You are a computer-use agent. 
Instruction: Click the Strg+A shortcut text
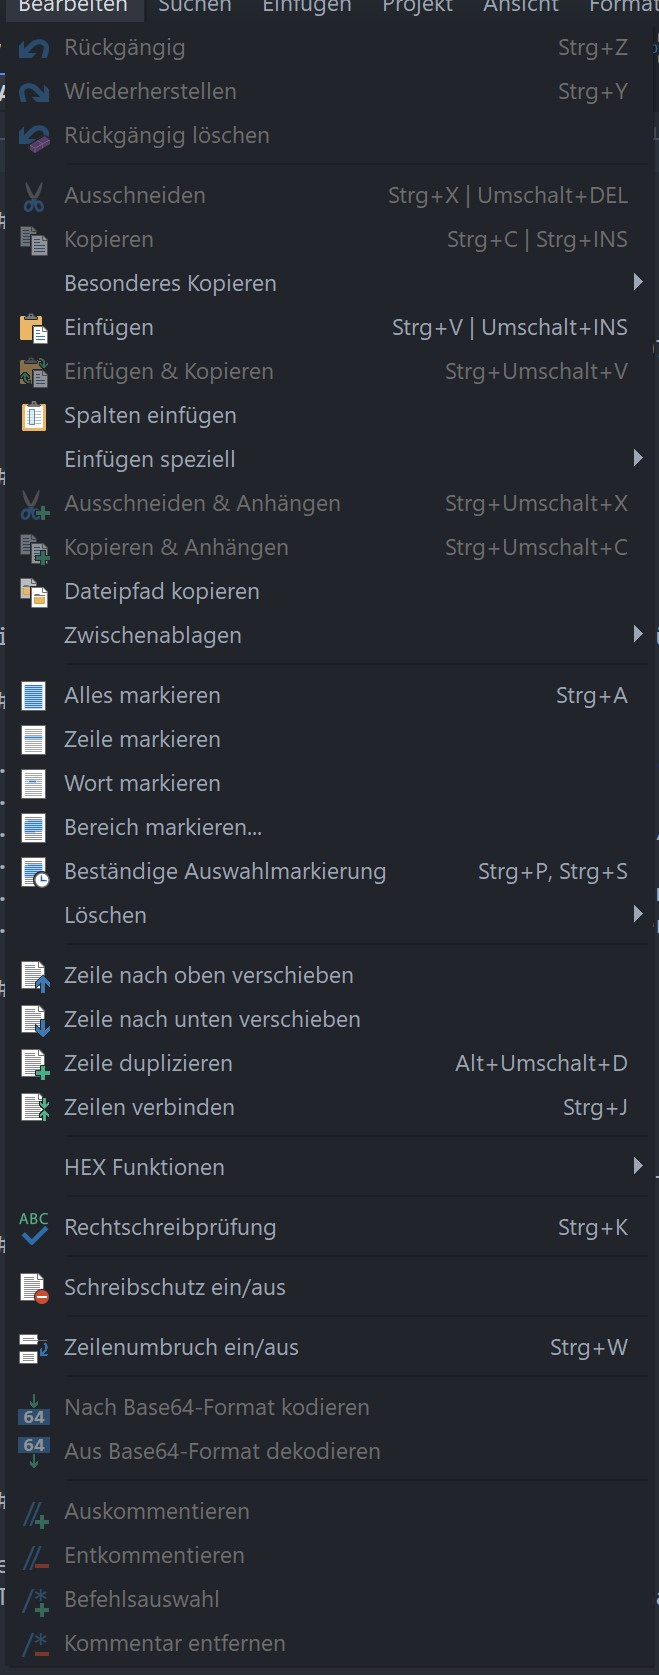click(592, 696)
